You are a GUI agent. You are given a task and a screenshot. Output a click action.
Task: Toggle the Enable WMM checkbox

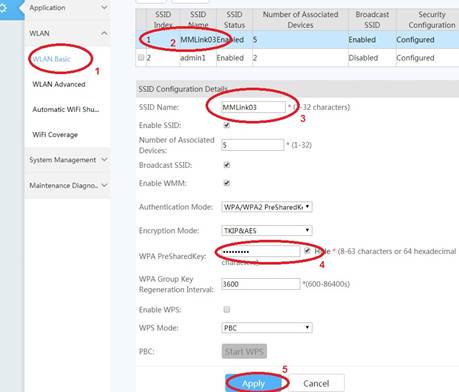click(x=227, y=183)
